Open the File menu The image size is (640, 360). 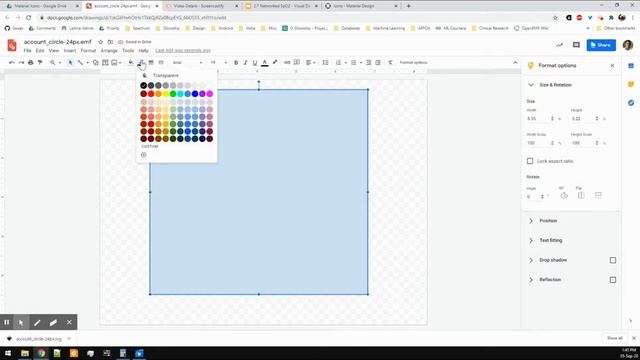(27, 51)
